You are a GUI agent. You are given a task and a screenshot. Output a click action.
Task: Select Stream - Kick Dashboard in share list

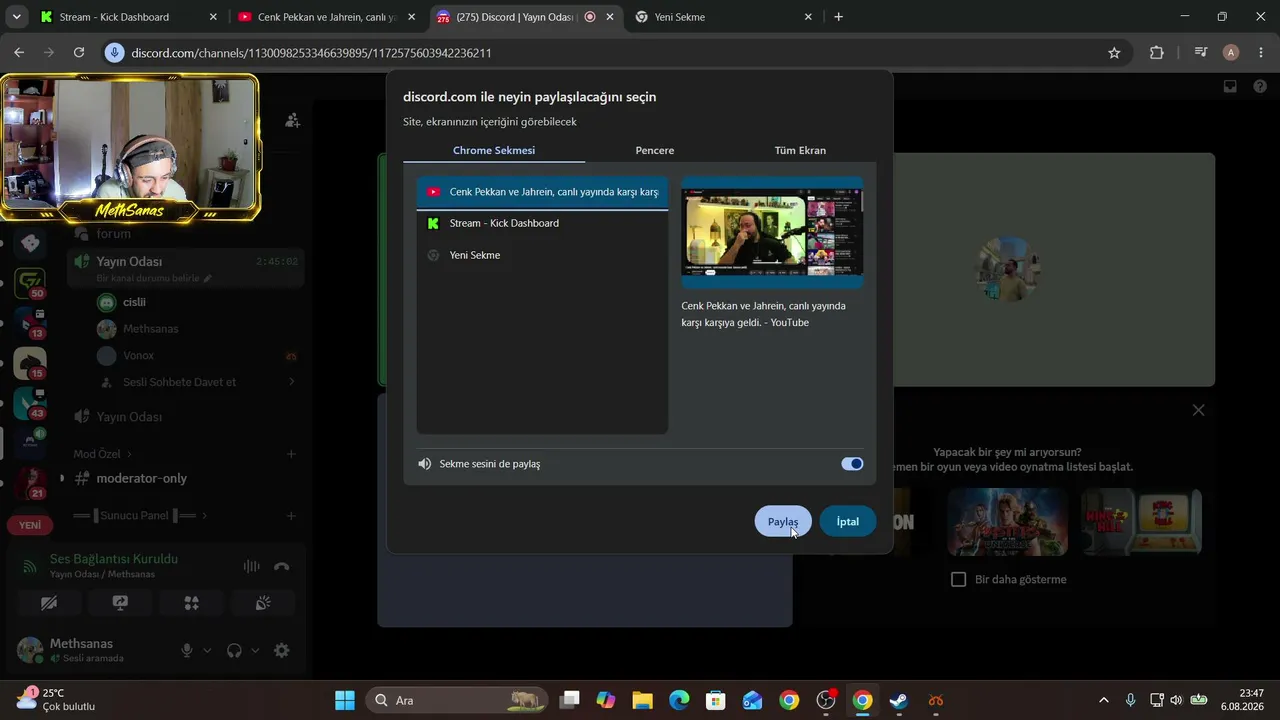click(542, 223)
